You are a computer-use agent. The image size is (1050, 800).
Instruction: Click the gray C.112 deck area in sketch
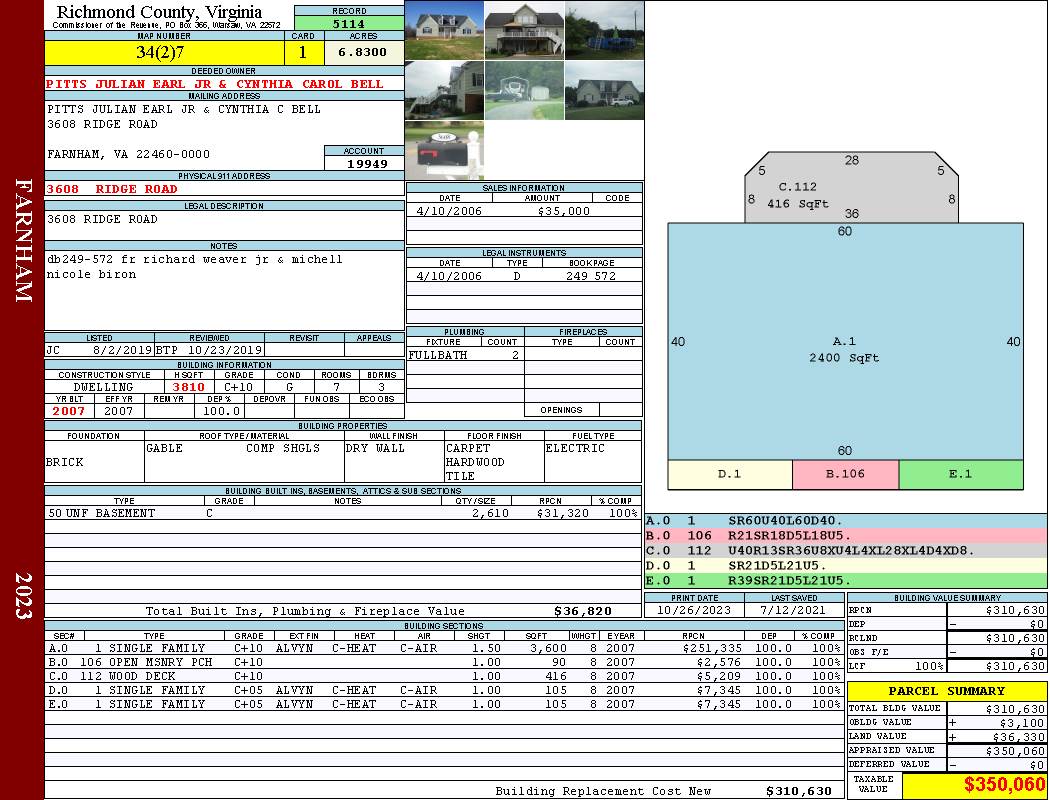click(x=851, y=190)
